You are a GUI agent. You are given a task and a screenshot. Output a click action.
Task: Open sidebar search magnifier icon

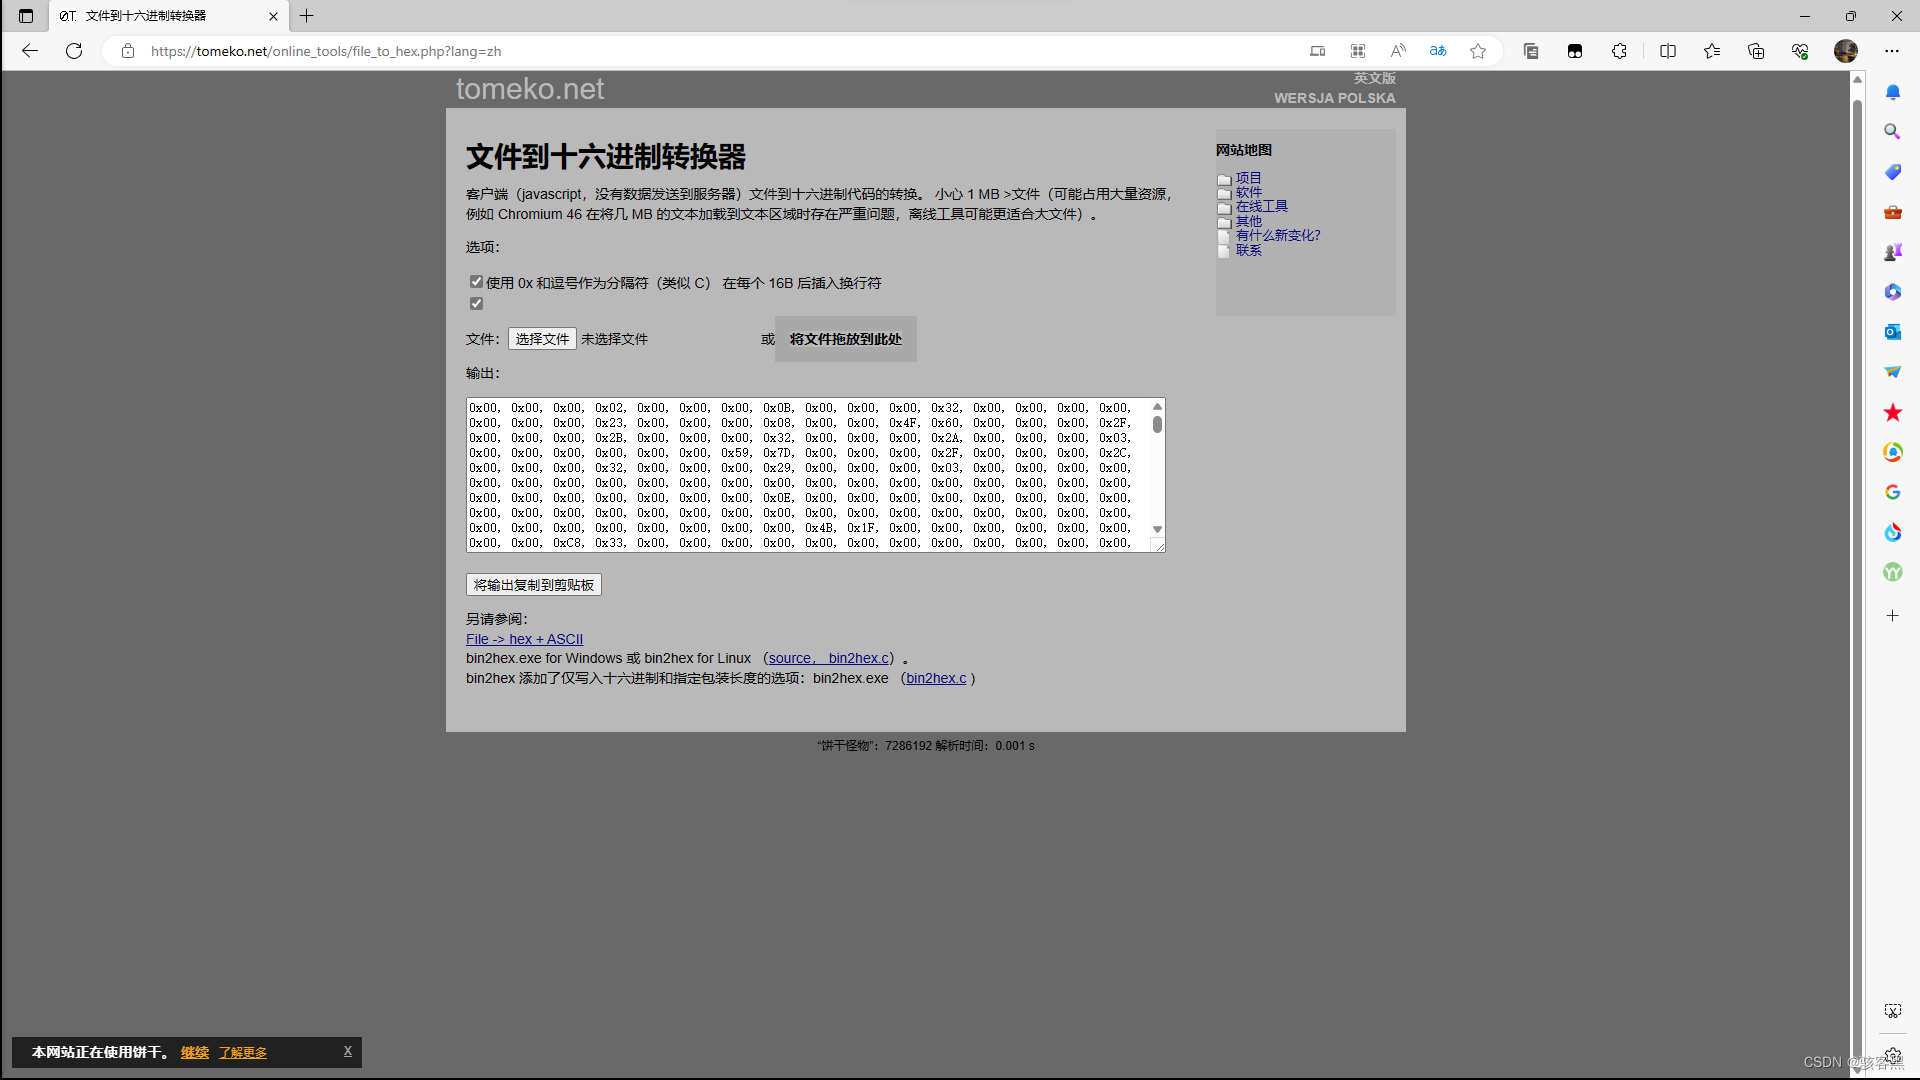(1892, 132)
